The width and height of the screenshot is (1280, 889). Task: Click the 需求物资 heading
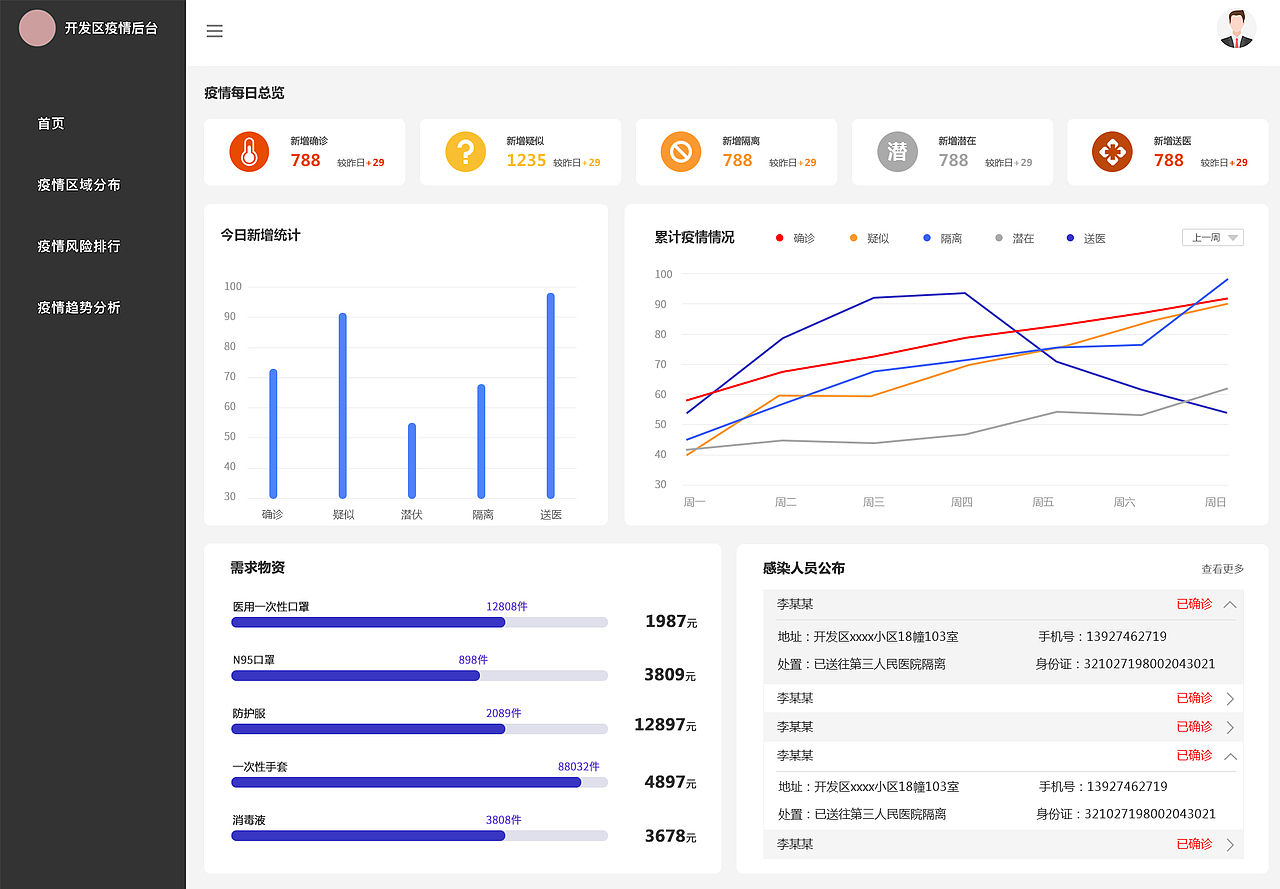coord(257,567)
